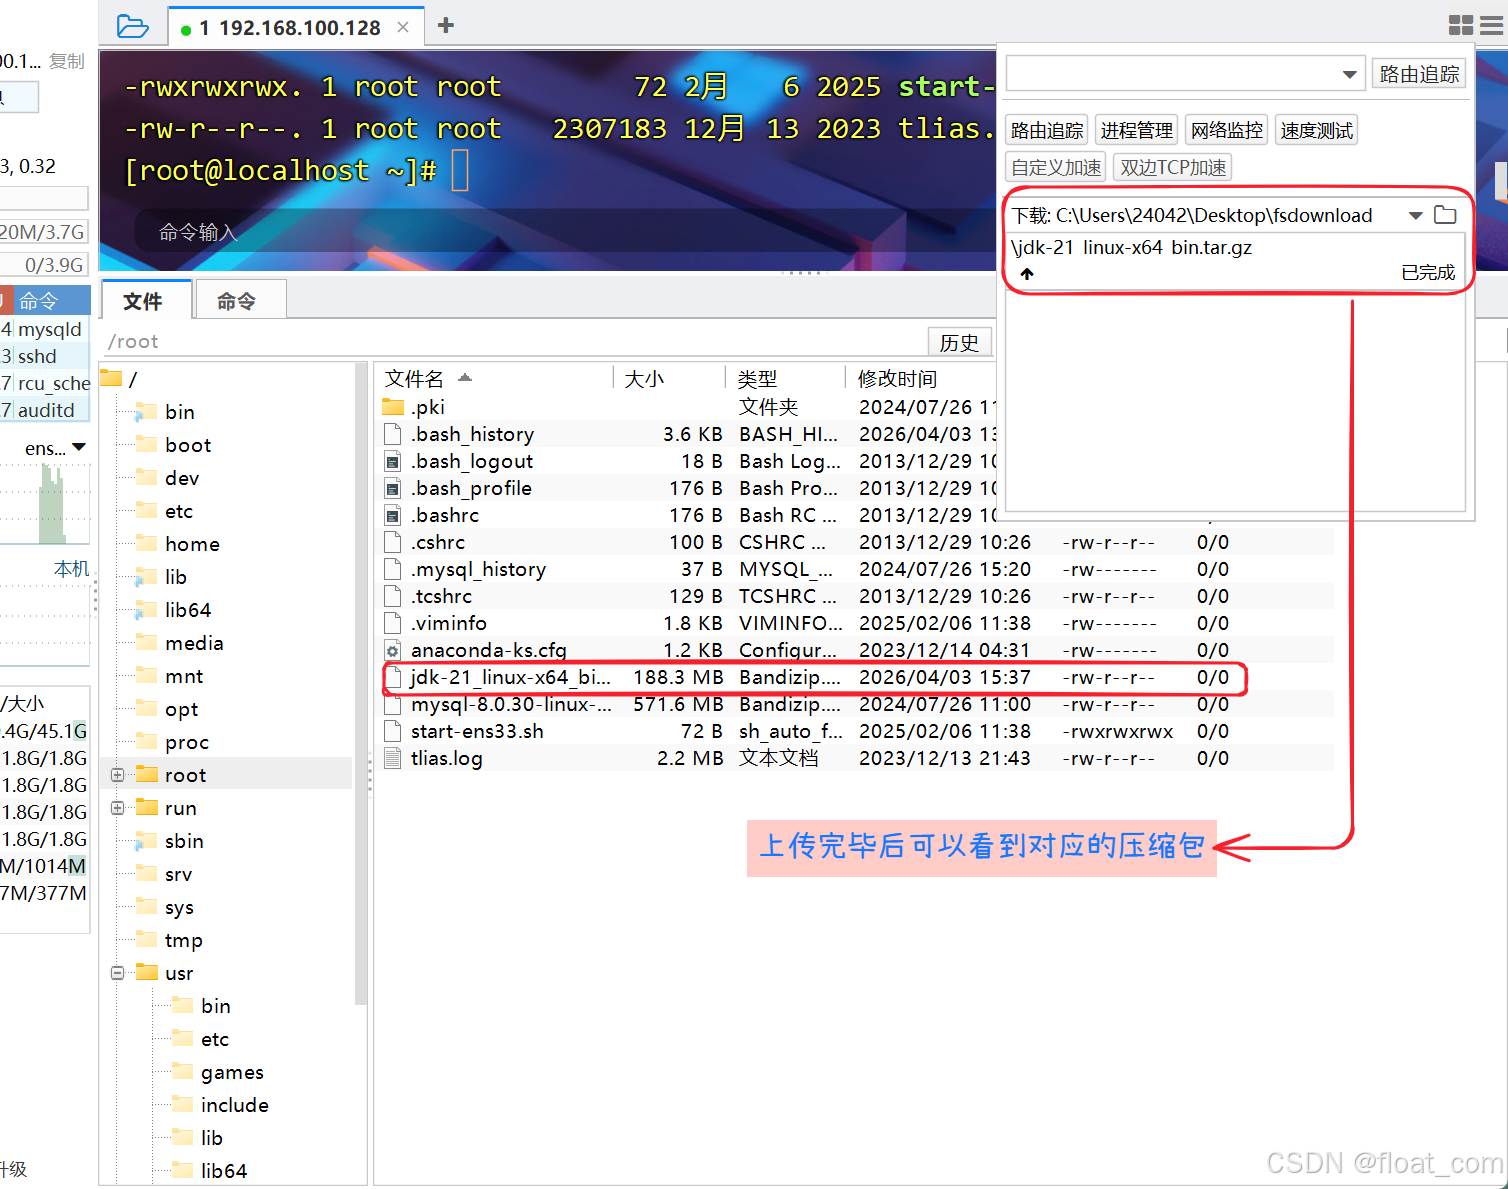Open the download folder icon

1445,214
